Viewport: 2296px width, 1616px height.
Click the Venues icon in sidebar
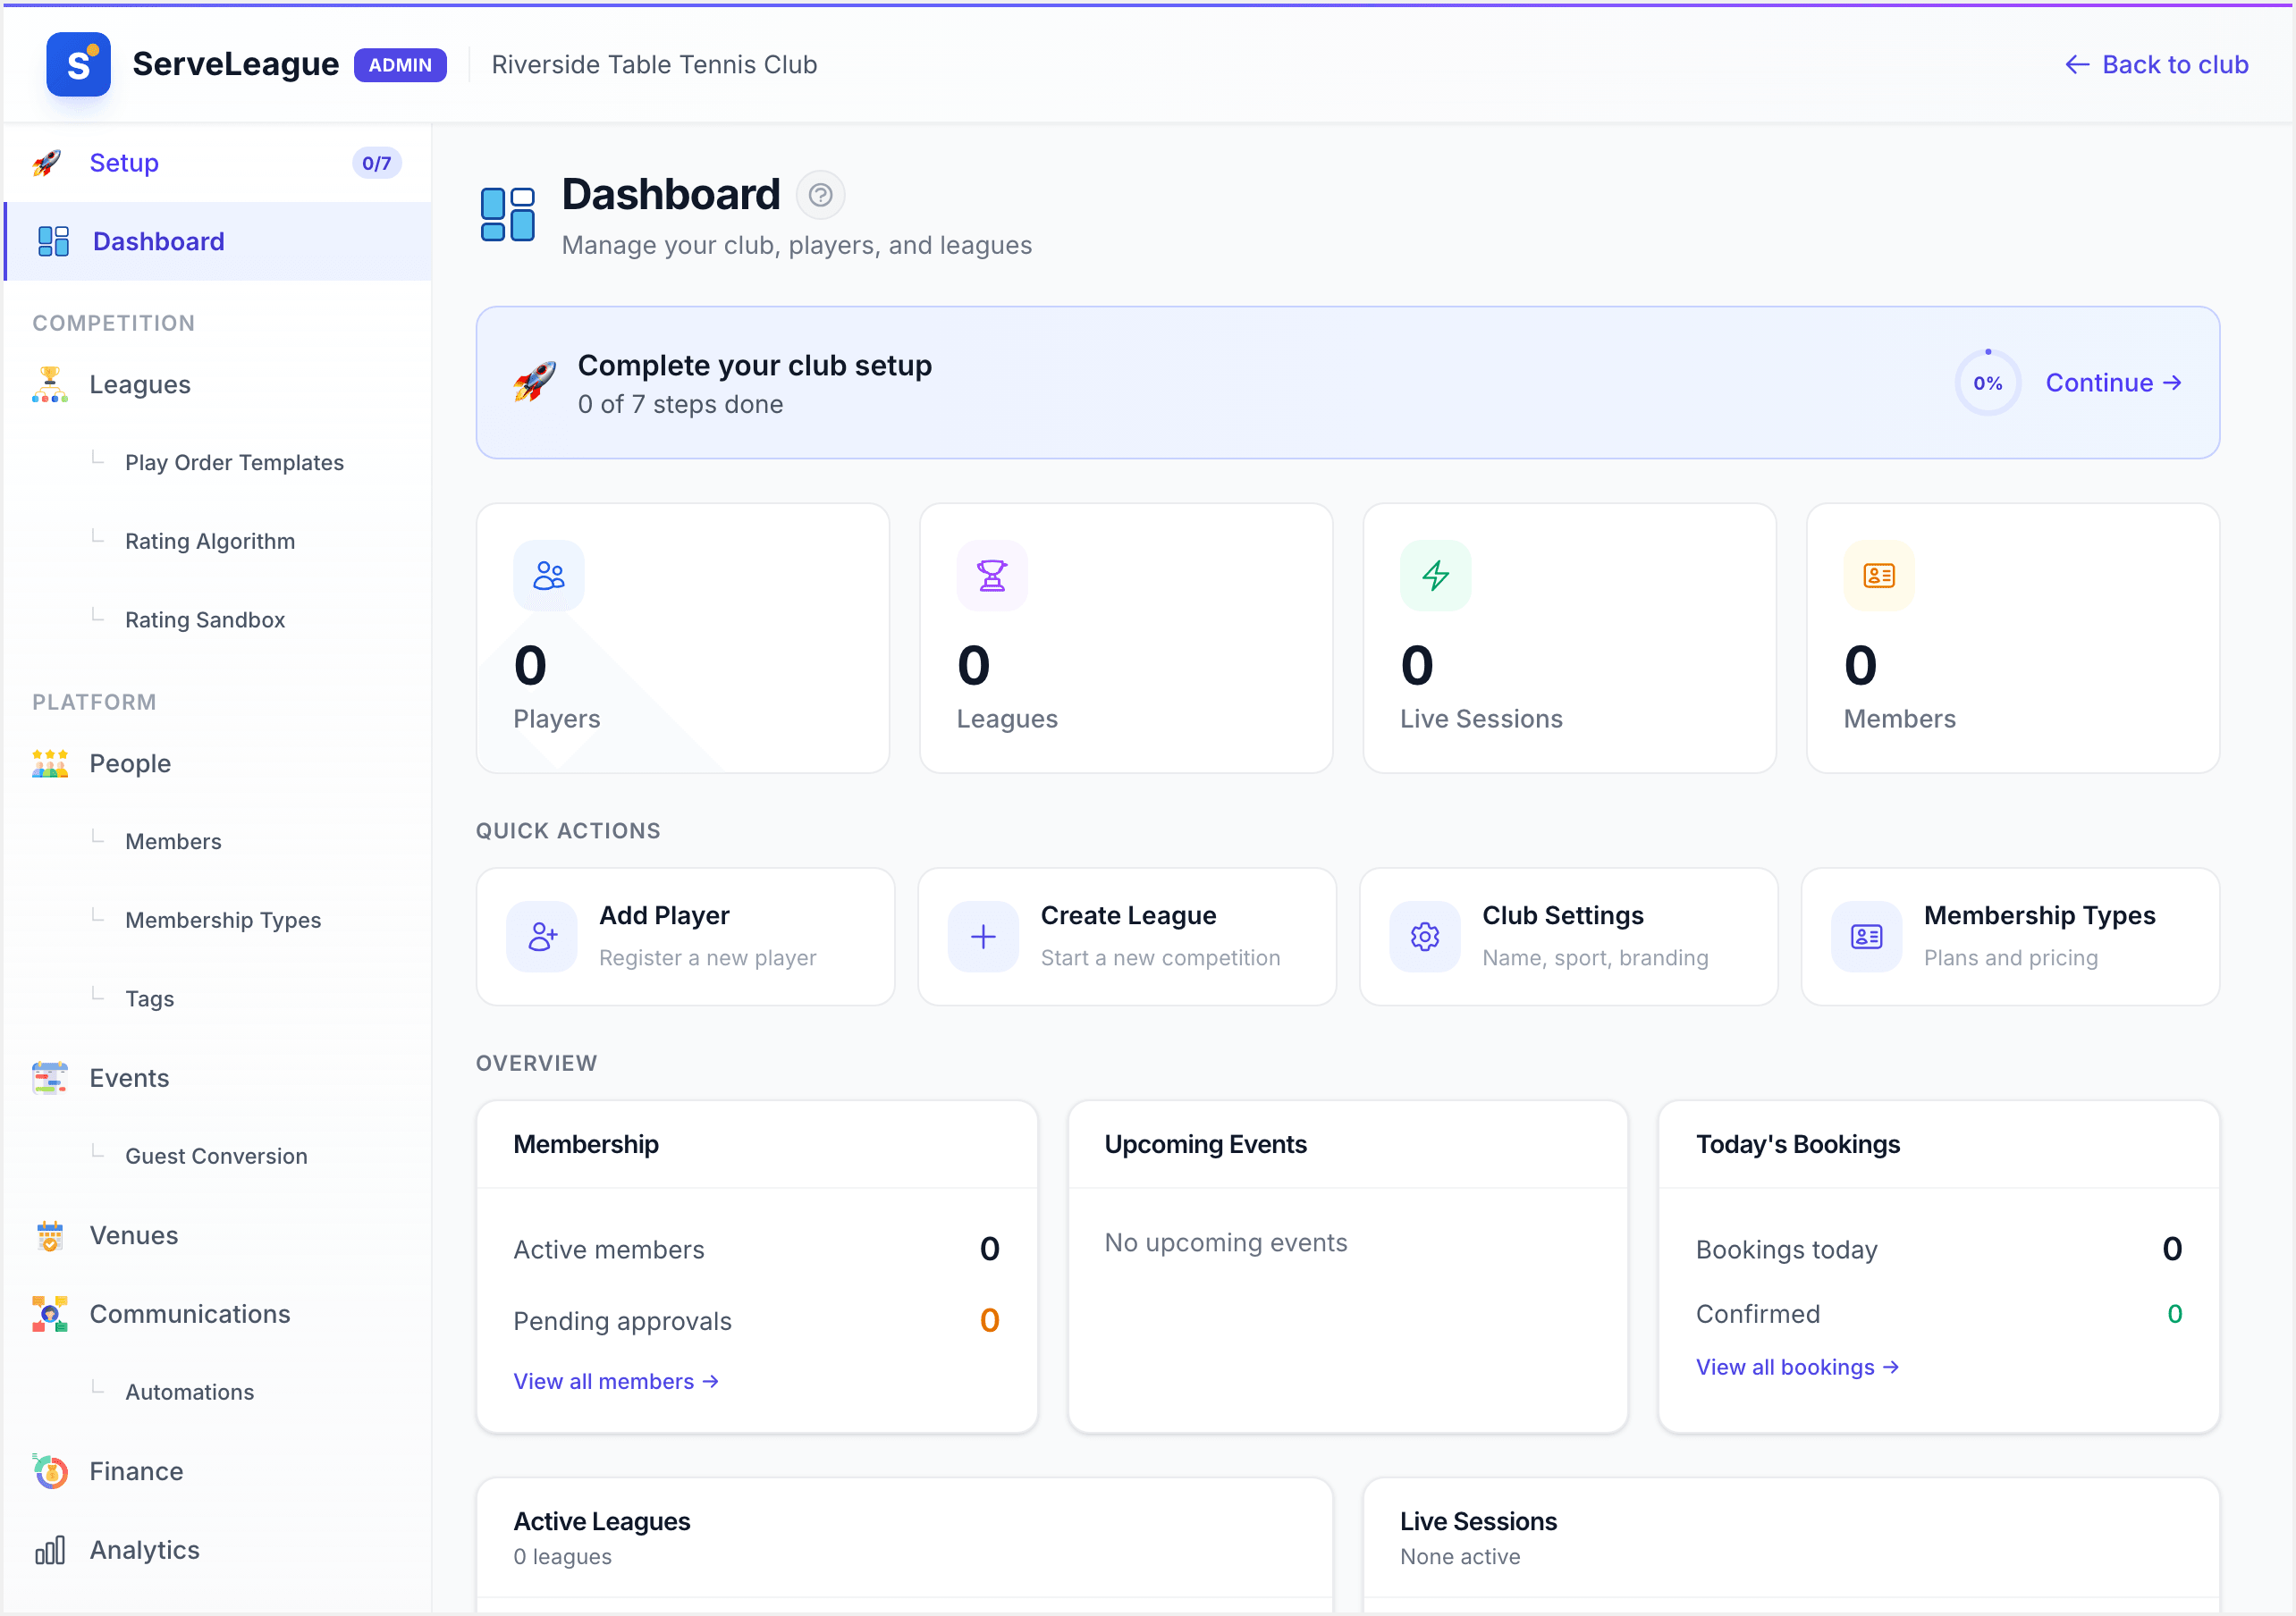[x=49, y=1236]
